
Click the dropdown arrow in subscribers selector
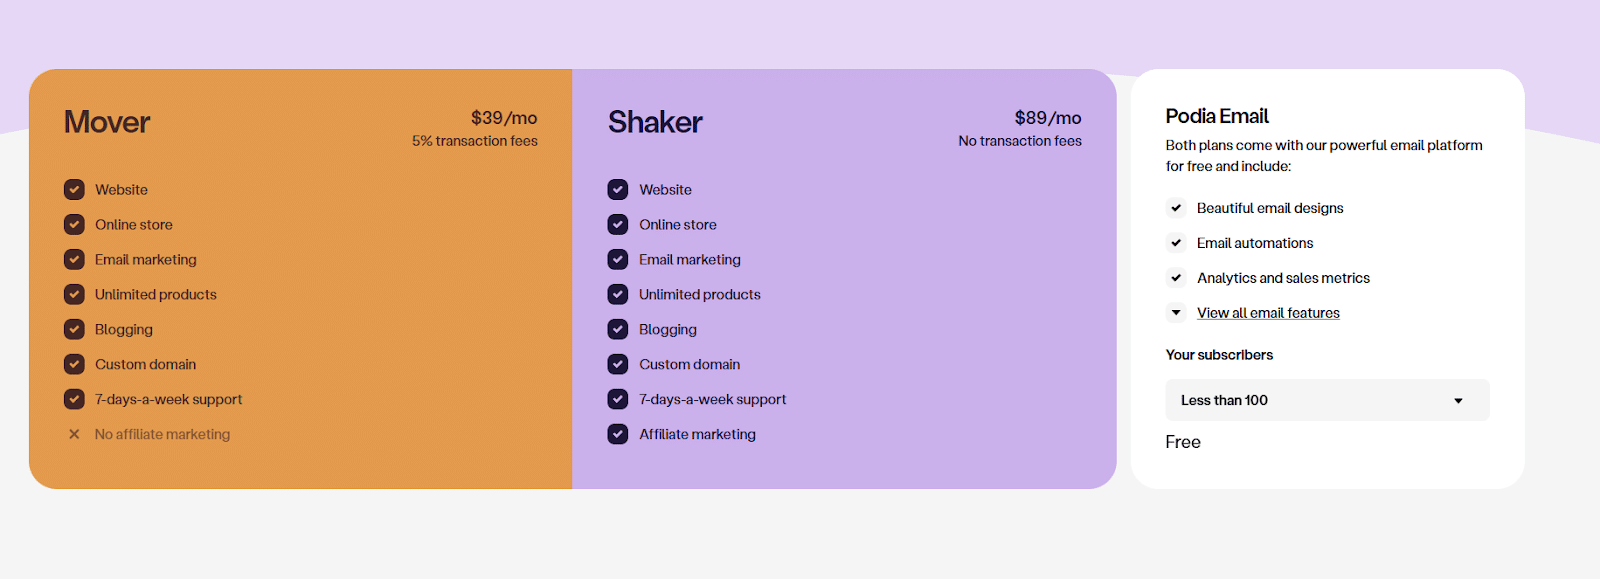[1458, 401]
